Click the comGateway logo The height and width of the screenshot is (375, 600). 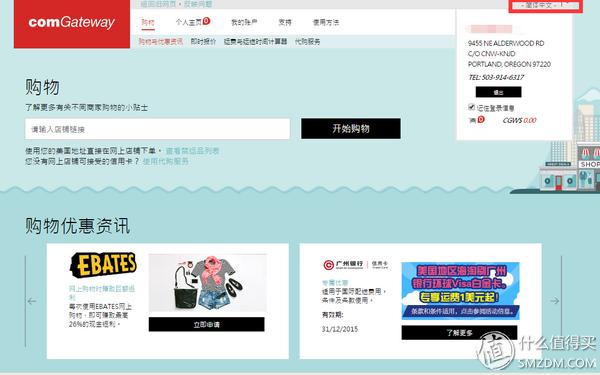72,23
